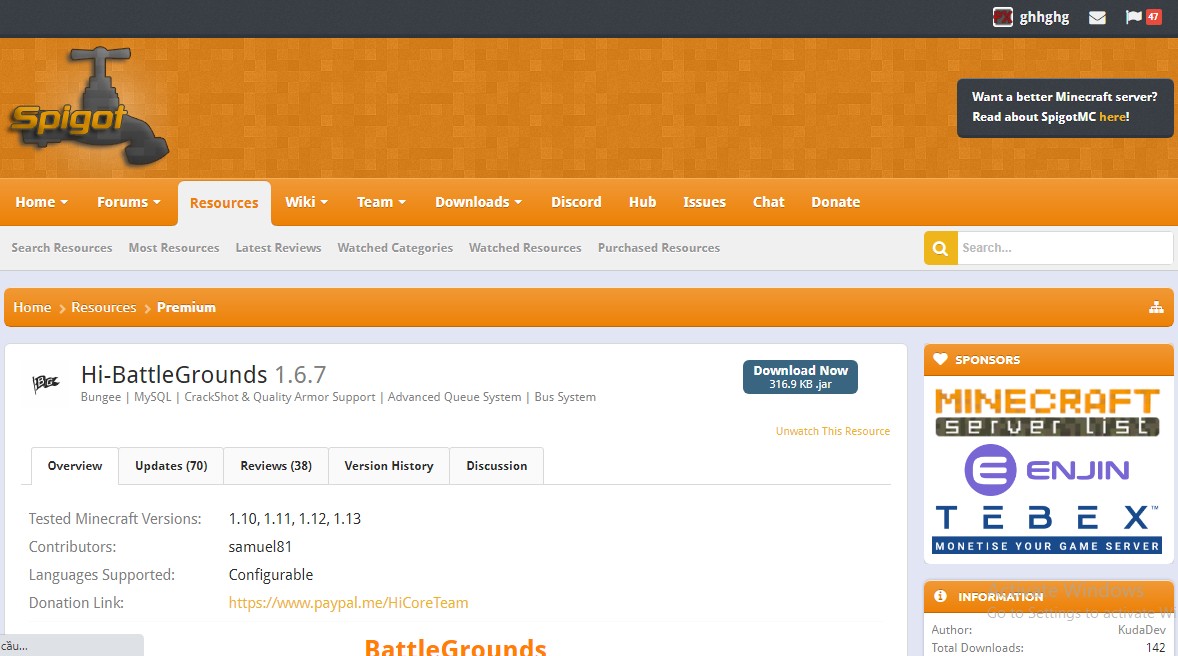Open Purchased Resources link

(x=659, y=248)
